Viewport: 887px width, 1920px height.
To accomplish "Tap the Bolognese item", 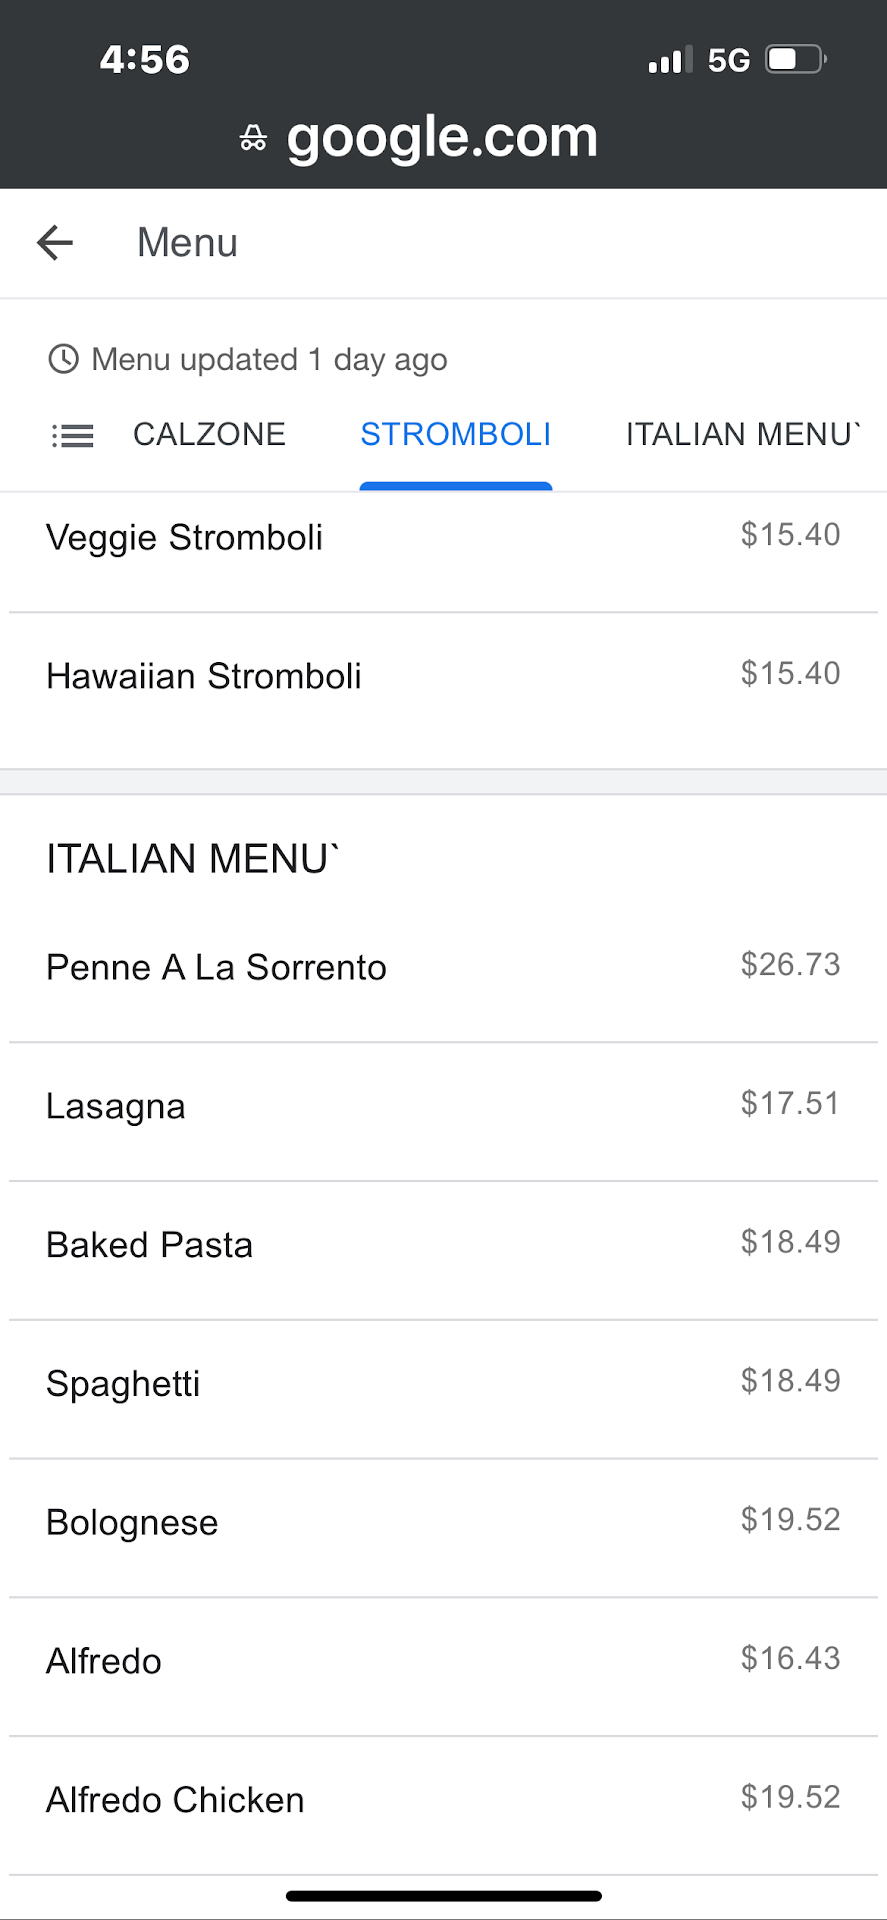I will 132,1523.
